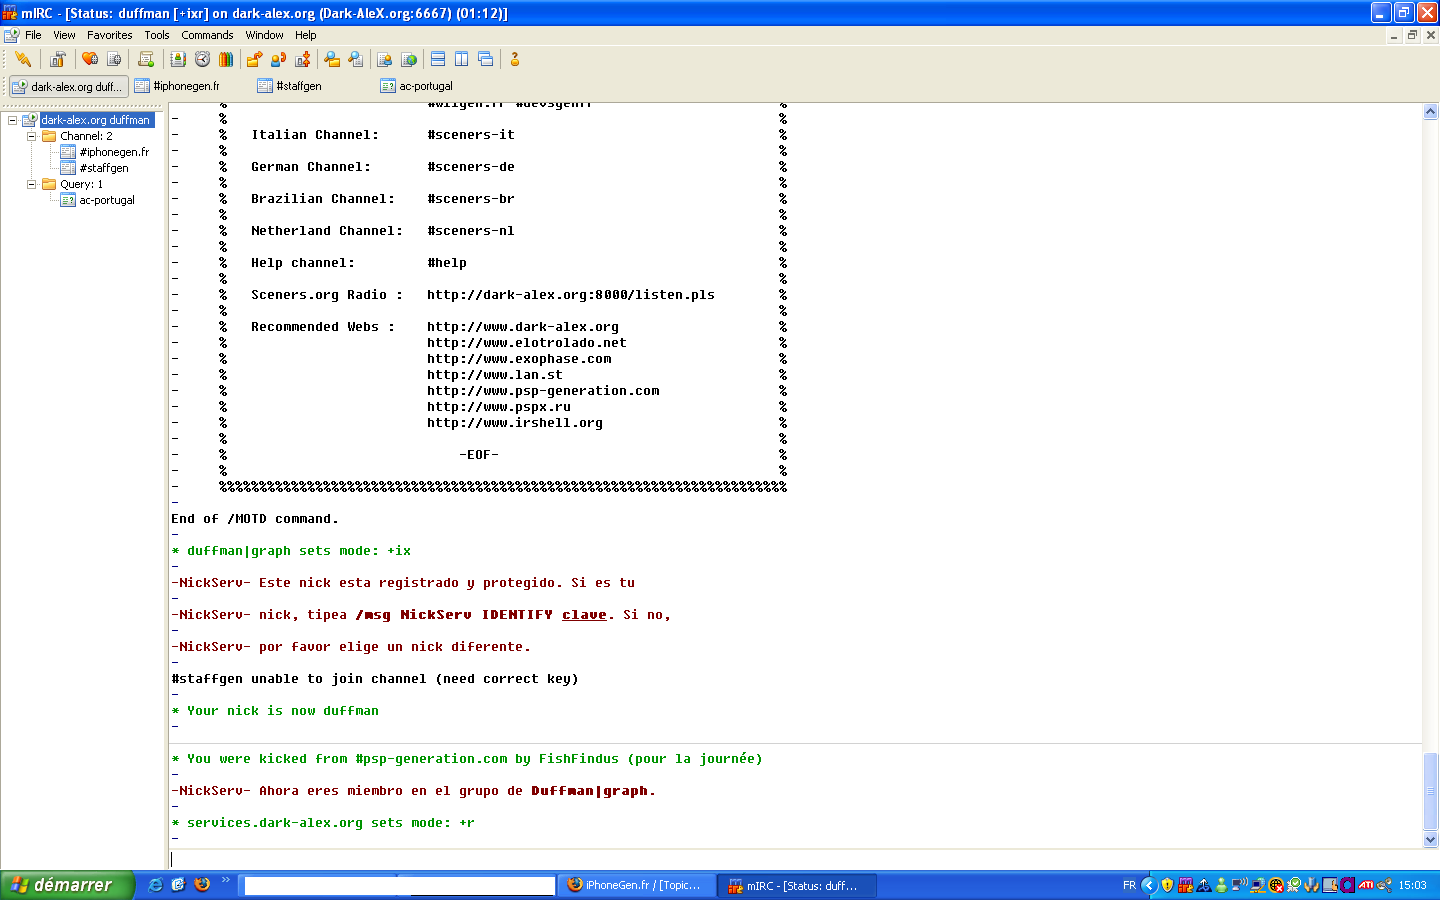Select ac-portugal query in the treebar
The image size is (1440, 900).
pos(107,200)
